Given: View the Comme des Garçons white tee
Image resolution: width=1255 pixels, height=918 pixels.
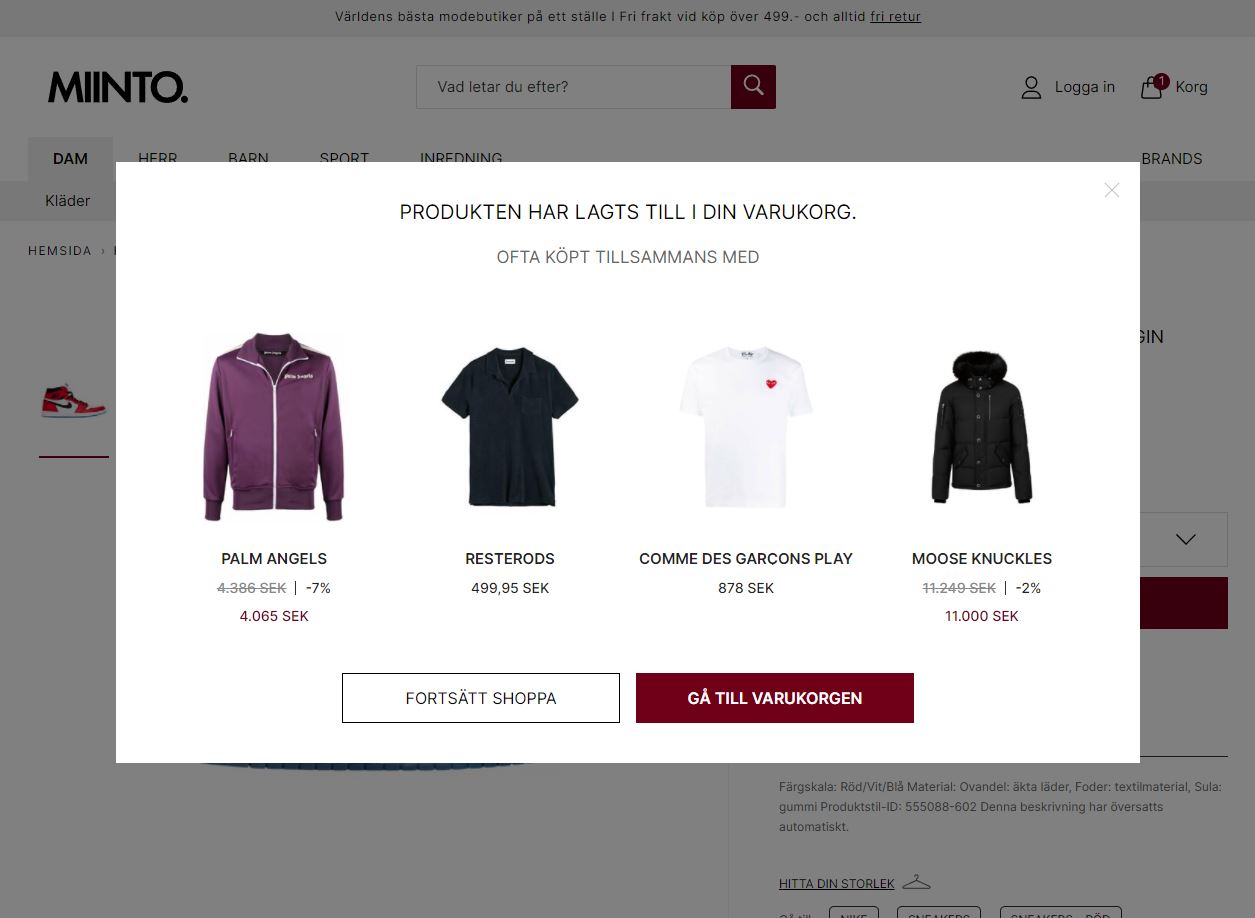Looking at the screenshot, I should (746, 427).
